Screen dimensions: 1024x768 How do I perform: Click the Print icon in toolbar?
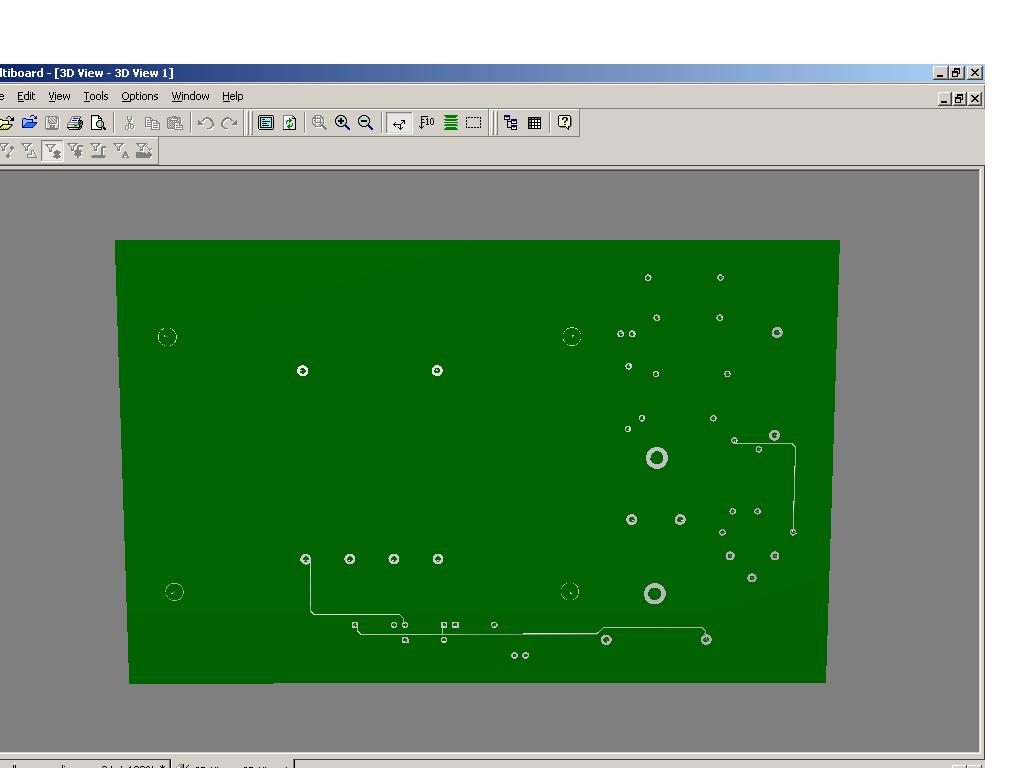pos(75,123)
